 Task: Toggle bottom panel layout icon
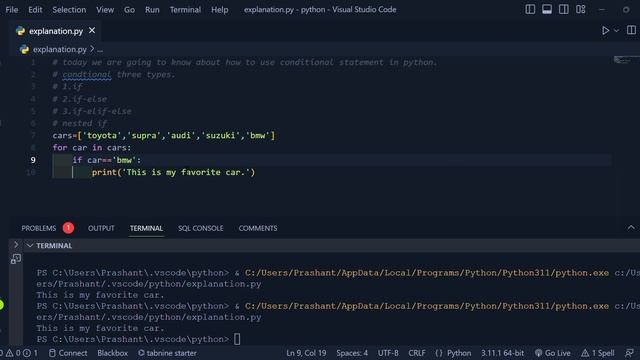pos(547,9)
